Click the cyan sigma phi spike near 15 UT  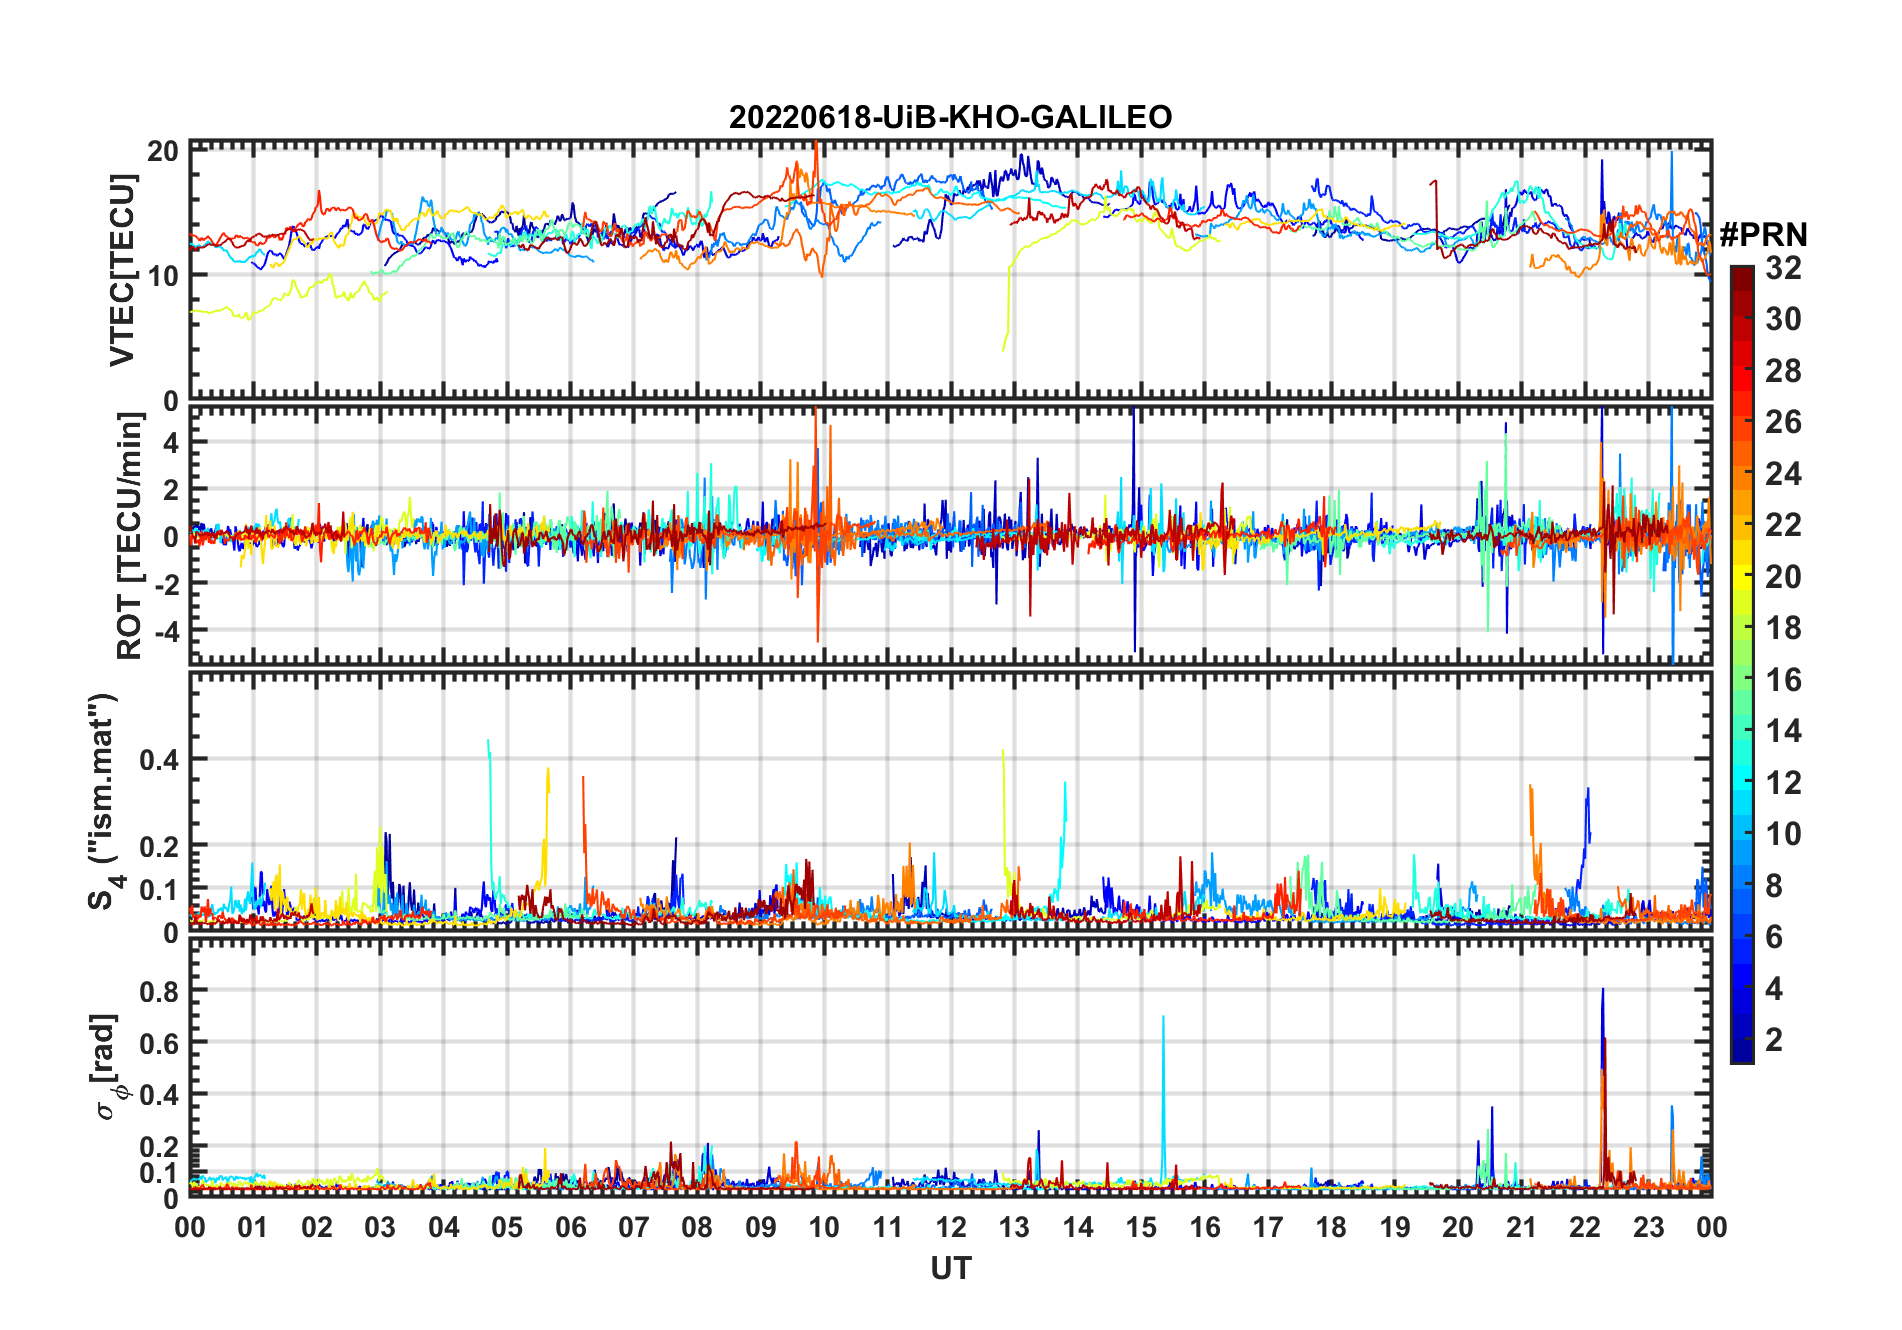(1163, 1100)
